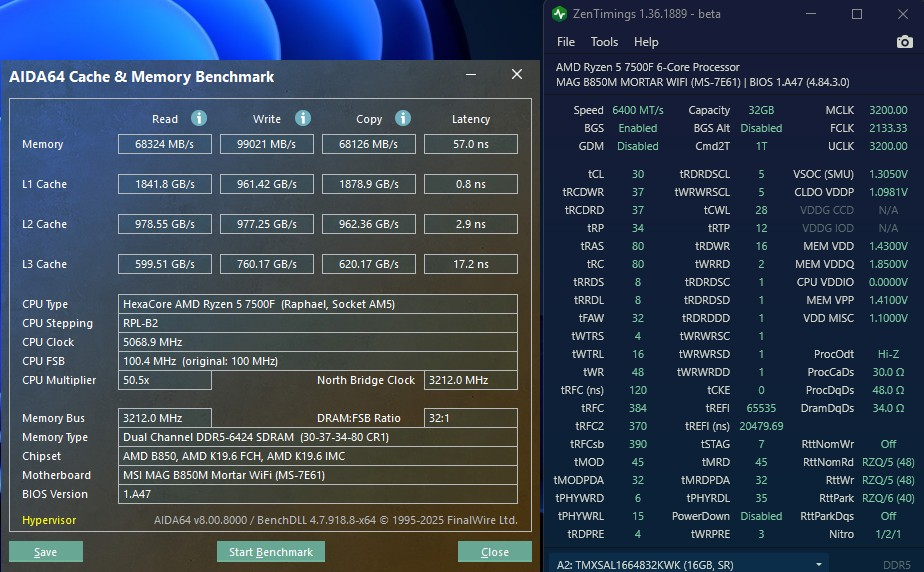
Task: Click the CPU Stepping value RPL-B2
Action: (318, 323)
